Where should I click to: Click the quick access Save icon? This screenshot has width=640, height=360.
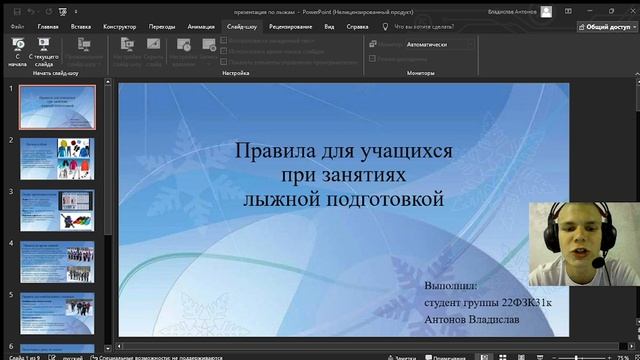coord(17,12)
